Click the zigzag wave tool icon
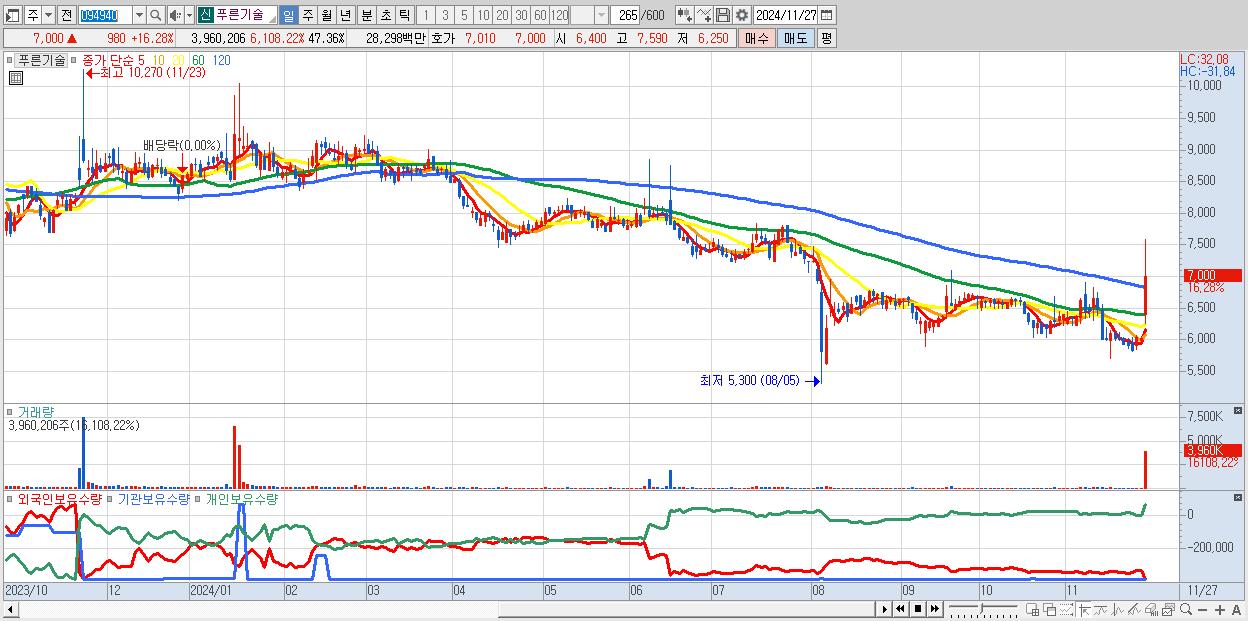 click(1118, 609)
